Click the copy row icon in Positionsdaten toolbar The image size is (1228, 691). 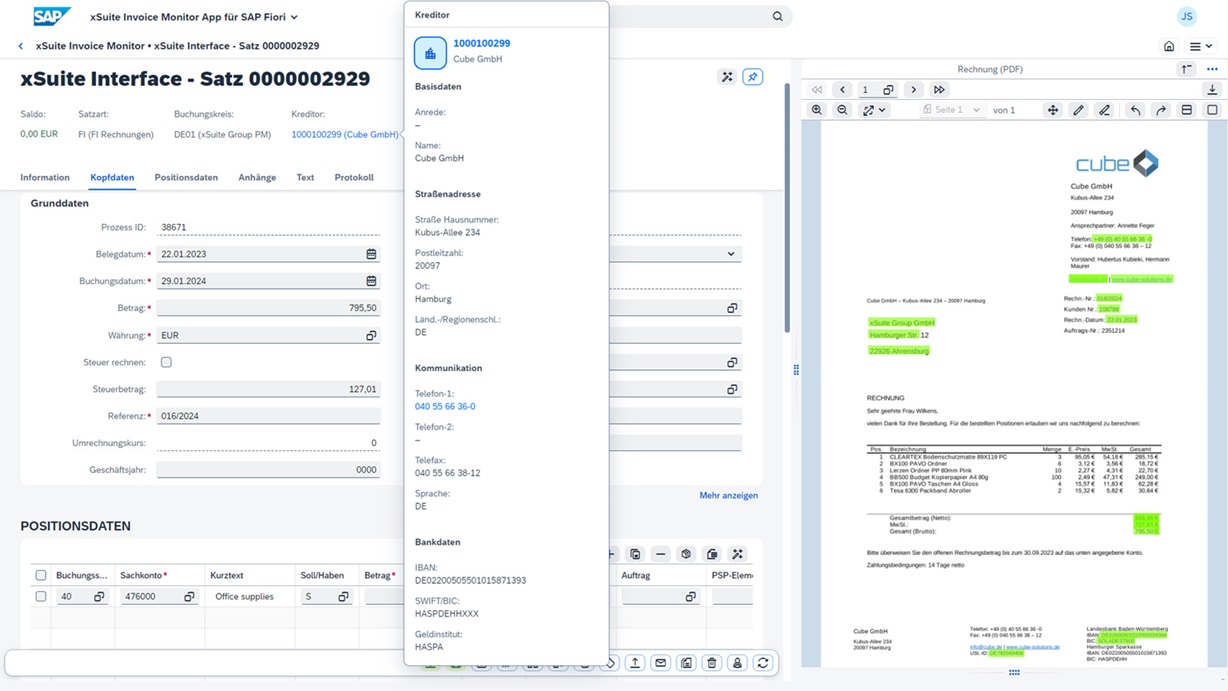(x=635, y=554)
